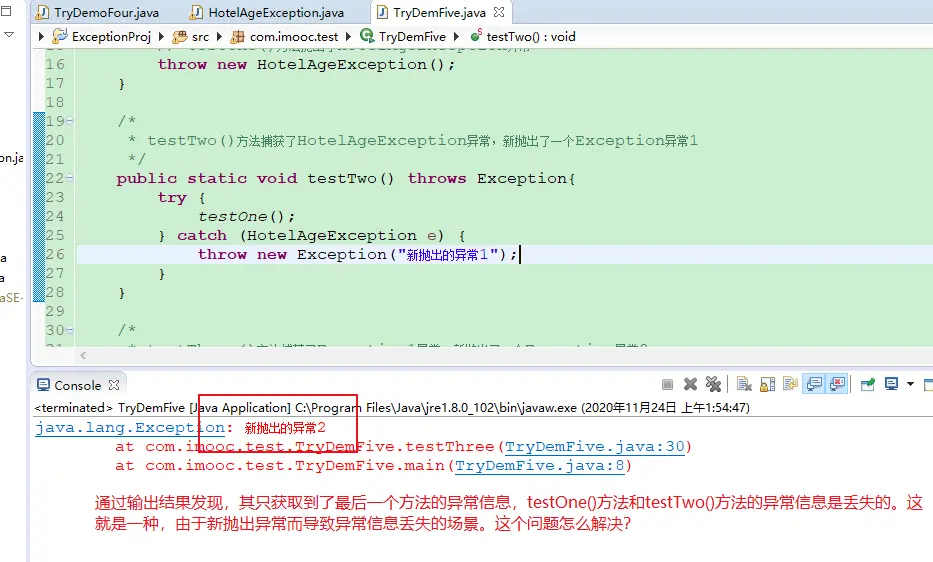Select the TryDemFive.java tab
Screen dimensions: 933x562
tap(439, 13)
